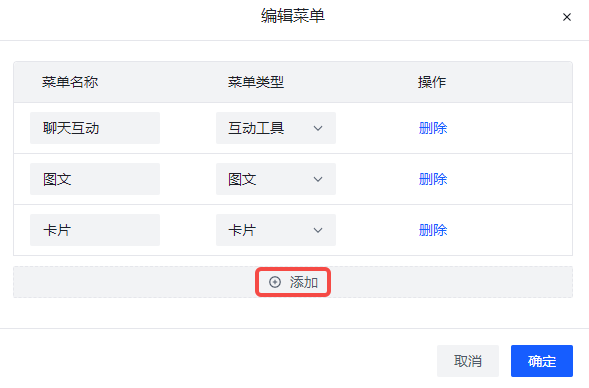Focus the 卡片 menu name field
The height and width of the screenshot is (388, 589).
point(95,230)
